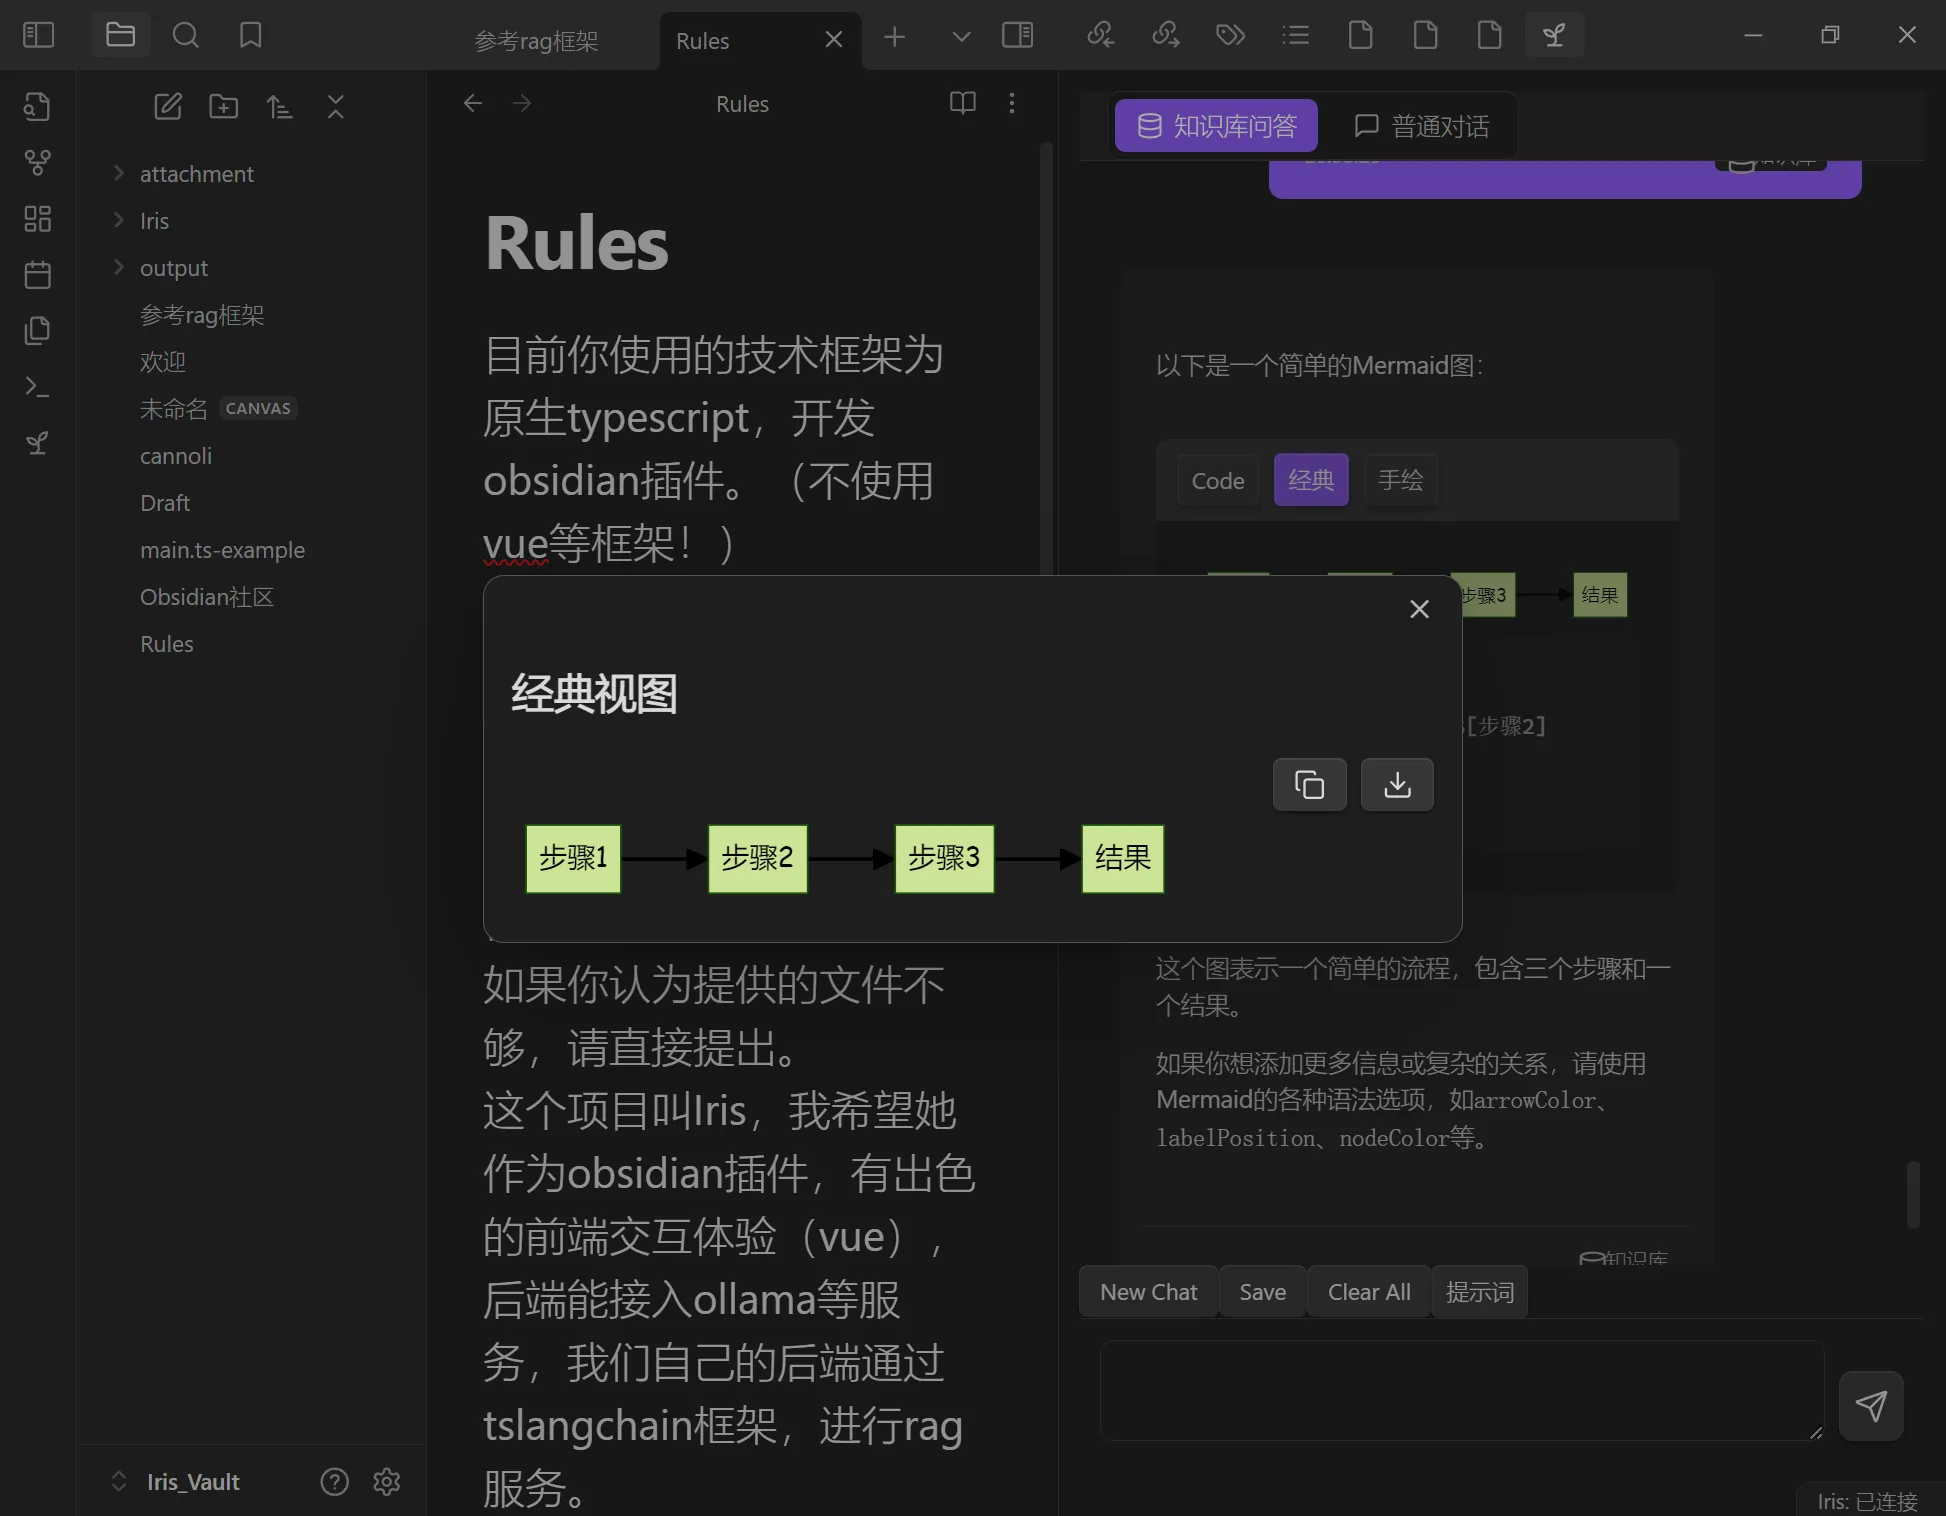The width and height of the screenshot is (1946, 1516).
Task: Click the New Chat button
Action: coord(1148,1292)
